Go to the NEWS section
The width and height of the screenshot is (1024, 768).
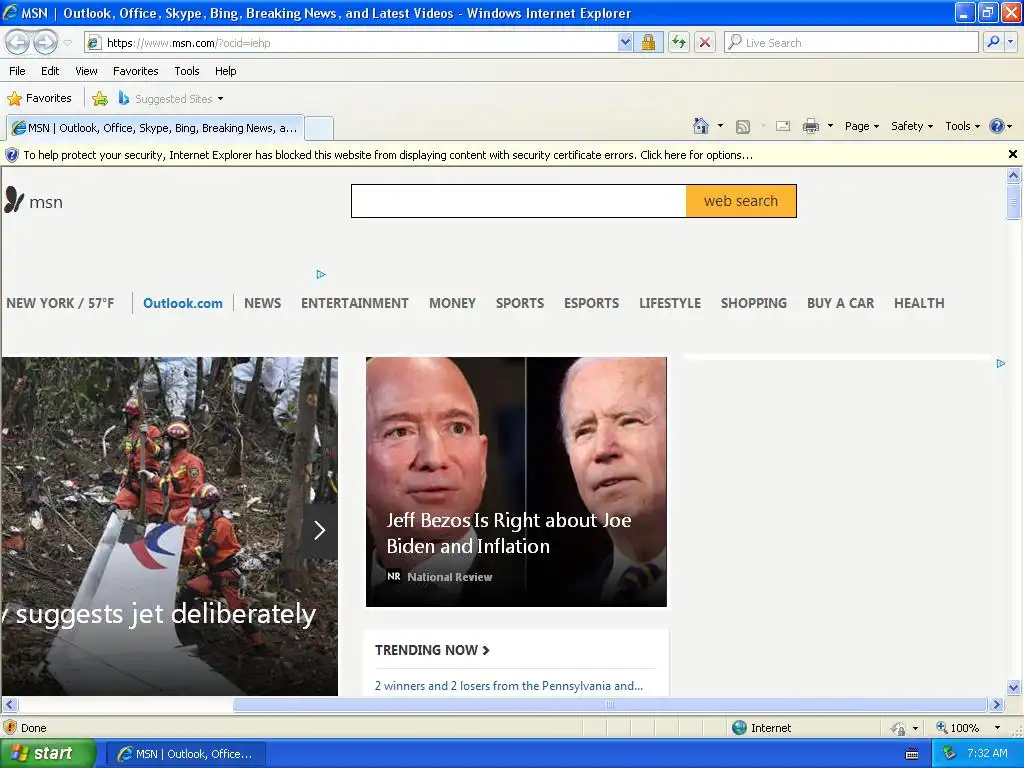click(263, 303)
